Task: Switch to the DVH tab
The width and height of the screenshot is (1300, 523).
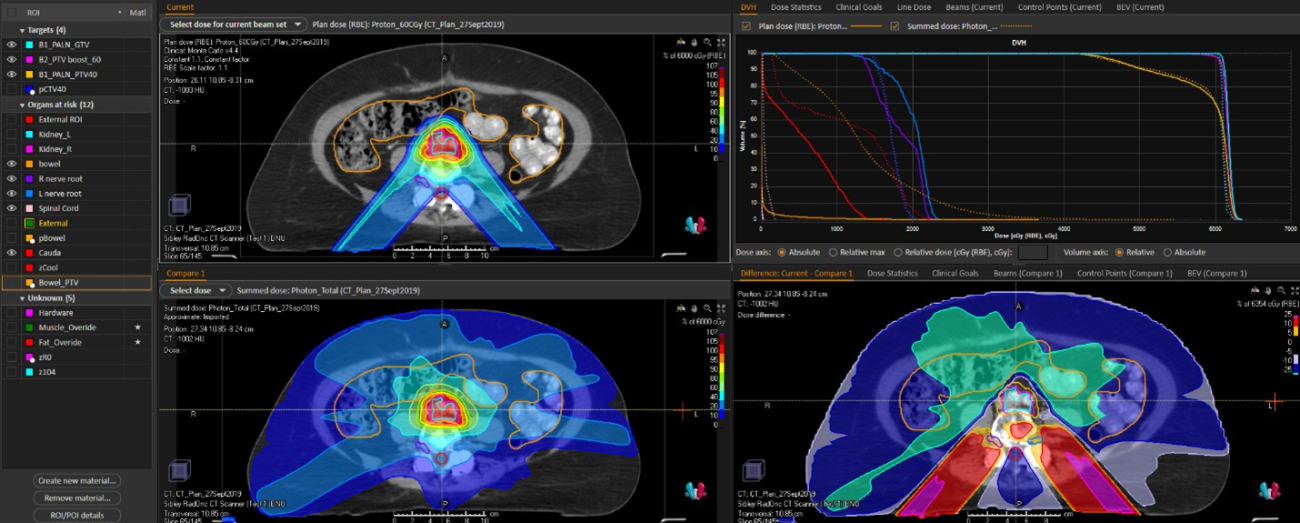Action: point(748,7)
